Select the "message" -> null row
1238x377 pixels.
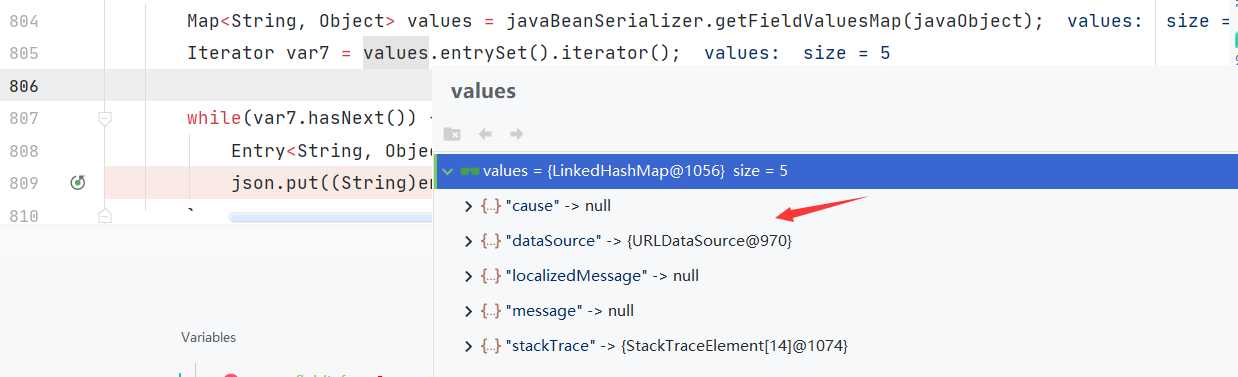(836, 311)
